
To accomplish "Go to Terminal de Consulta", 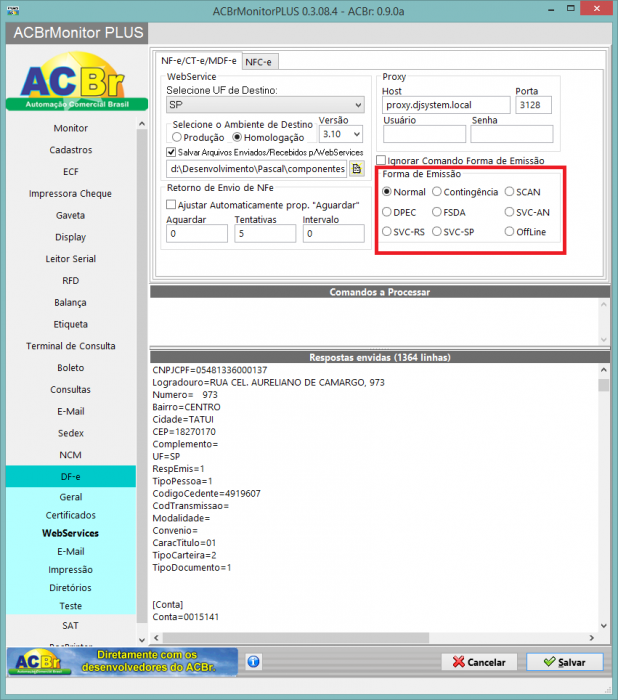I will (x=71, y=346).
